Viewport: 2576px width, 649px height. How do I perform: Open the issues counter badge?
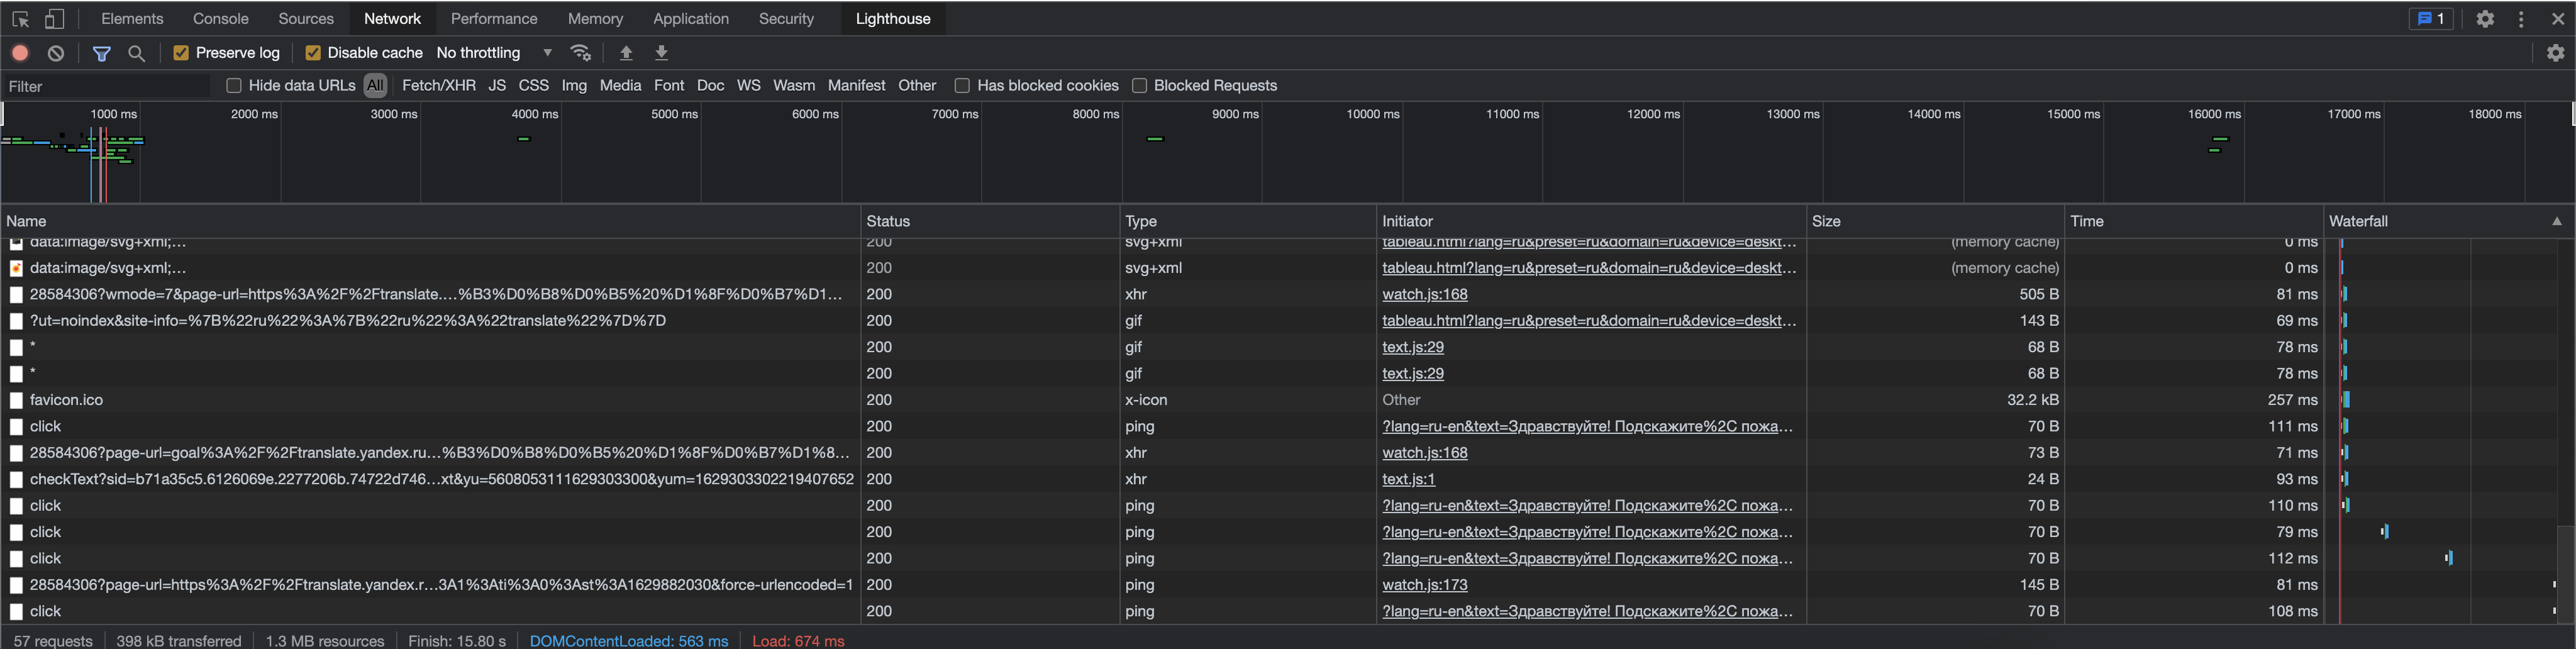point(2431,19)
